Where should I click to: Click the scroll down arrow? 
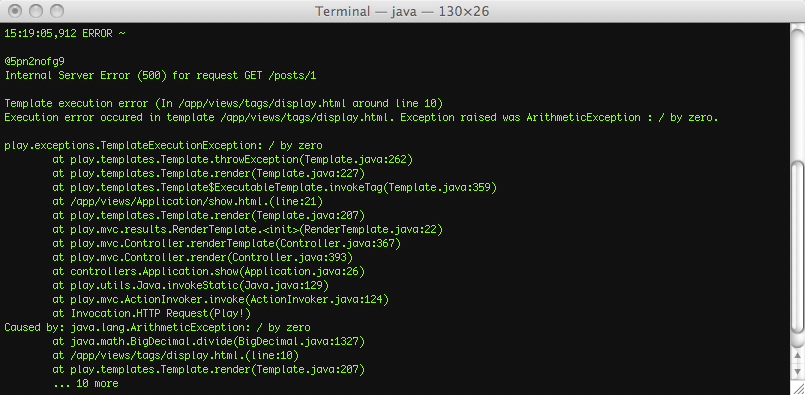tap(797, 370)
